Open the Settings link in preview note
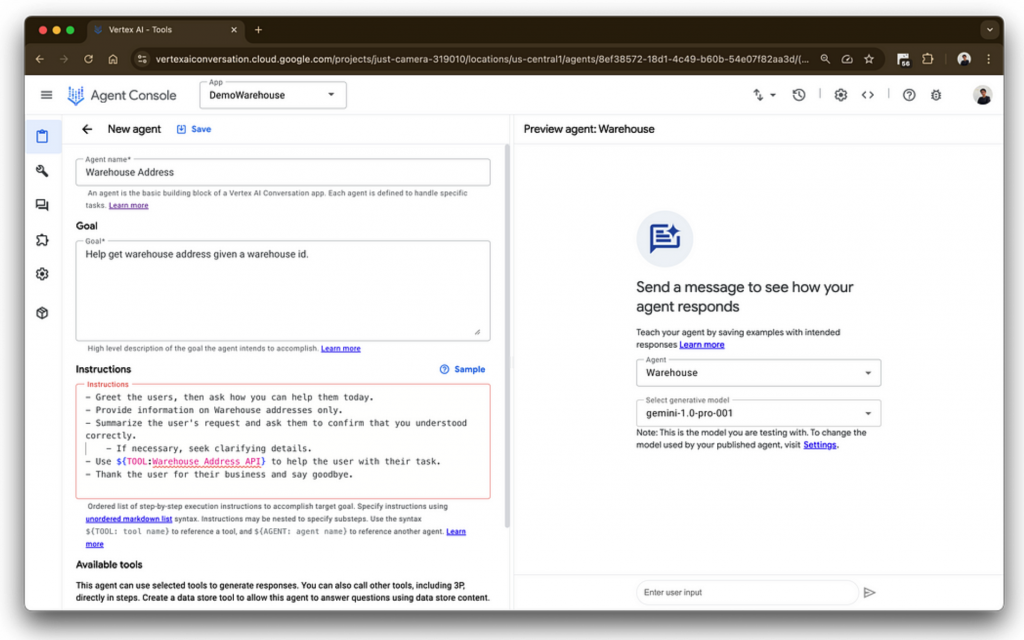Screen dimensions: 1024x640 820,445
